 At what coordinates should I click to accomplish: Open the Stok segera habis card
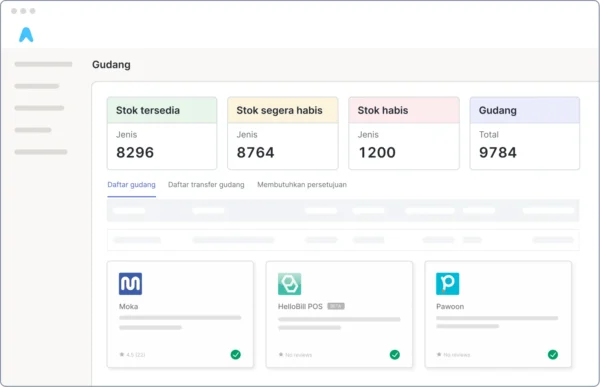tap(283, 133)
